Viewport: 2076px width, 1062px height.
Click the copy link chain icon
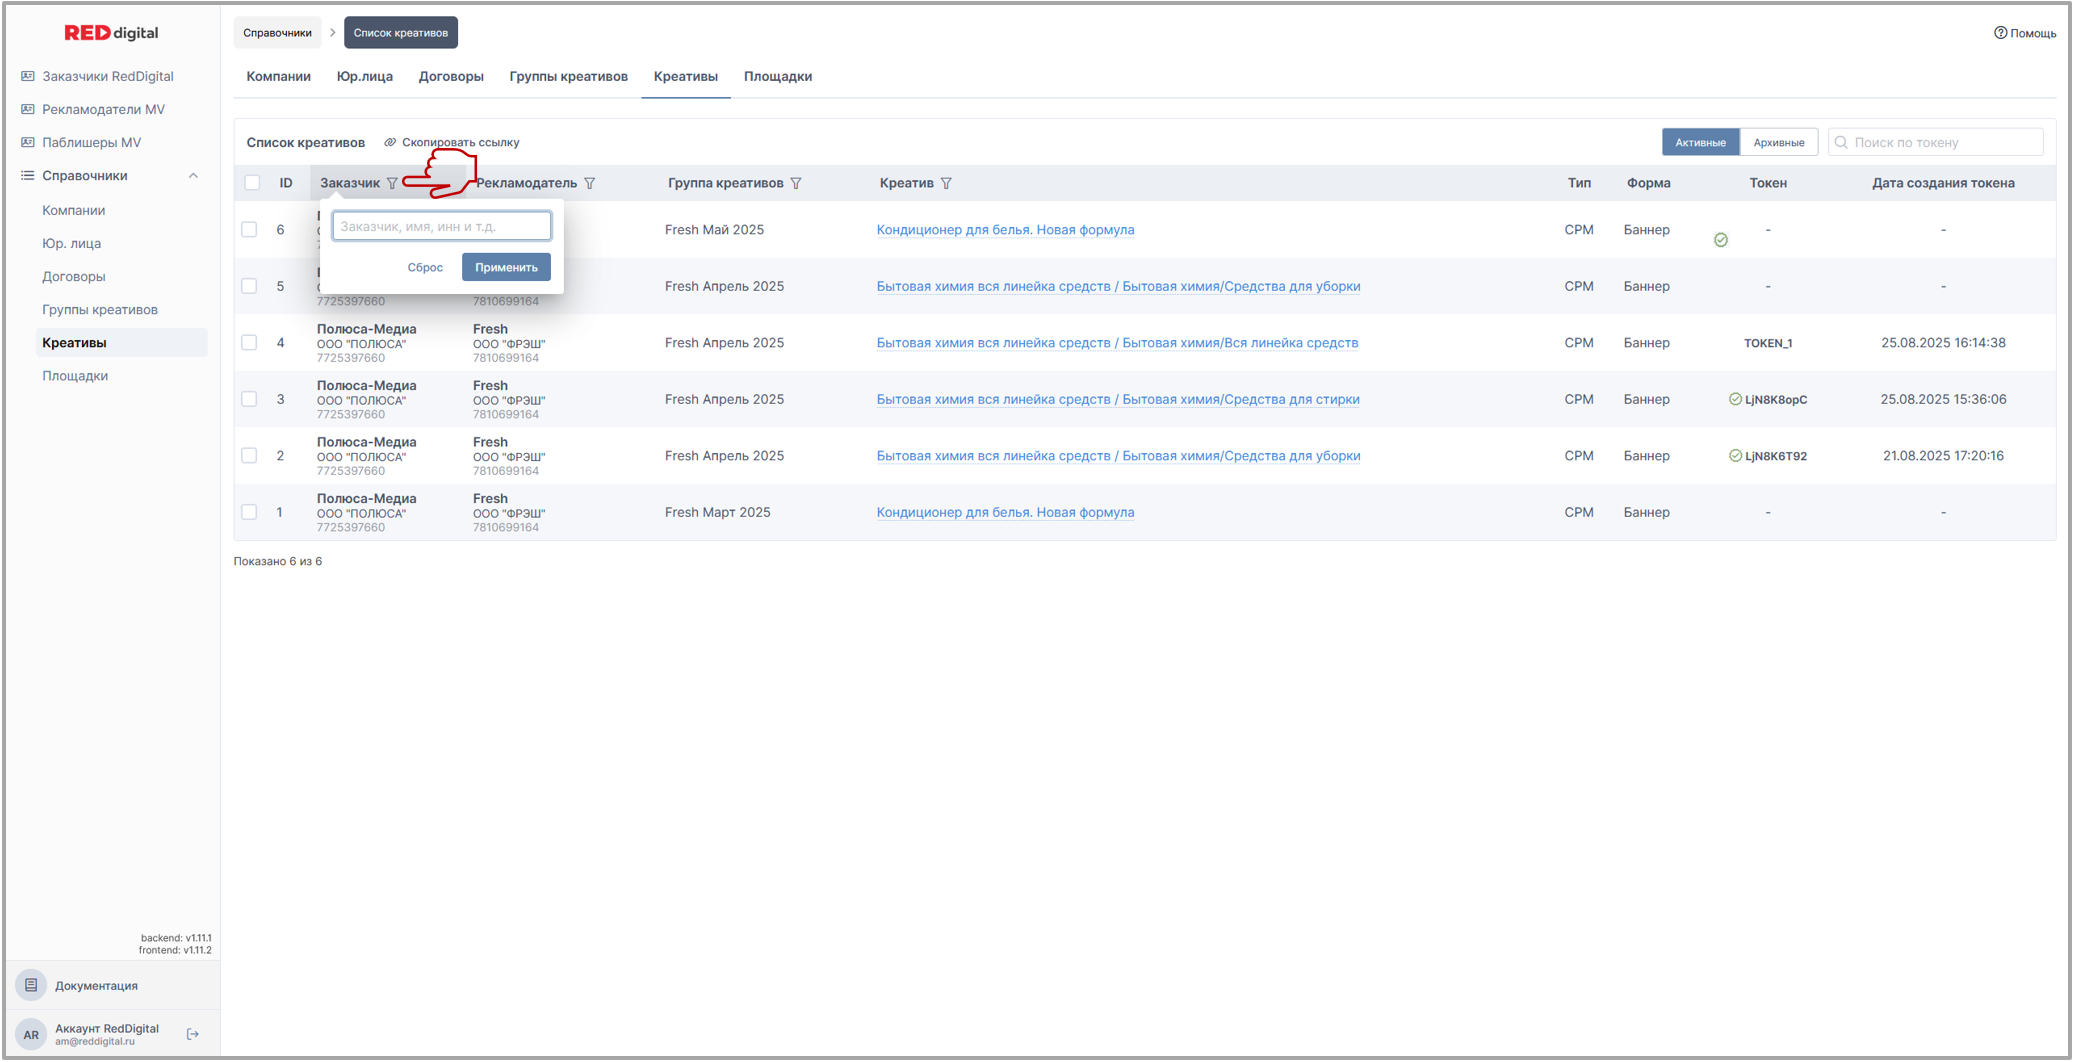point(390,142)
